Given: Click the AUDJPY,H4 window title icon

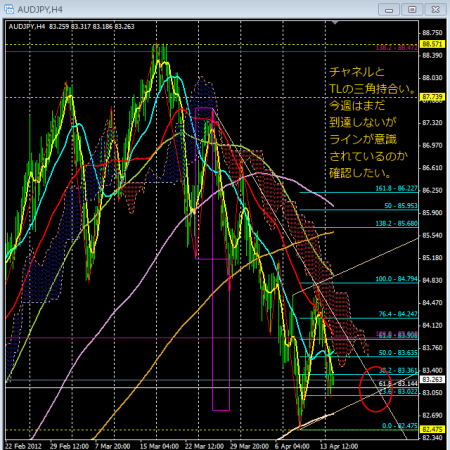Looking at the screenshot, I should 9,9.
